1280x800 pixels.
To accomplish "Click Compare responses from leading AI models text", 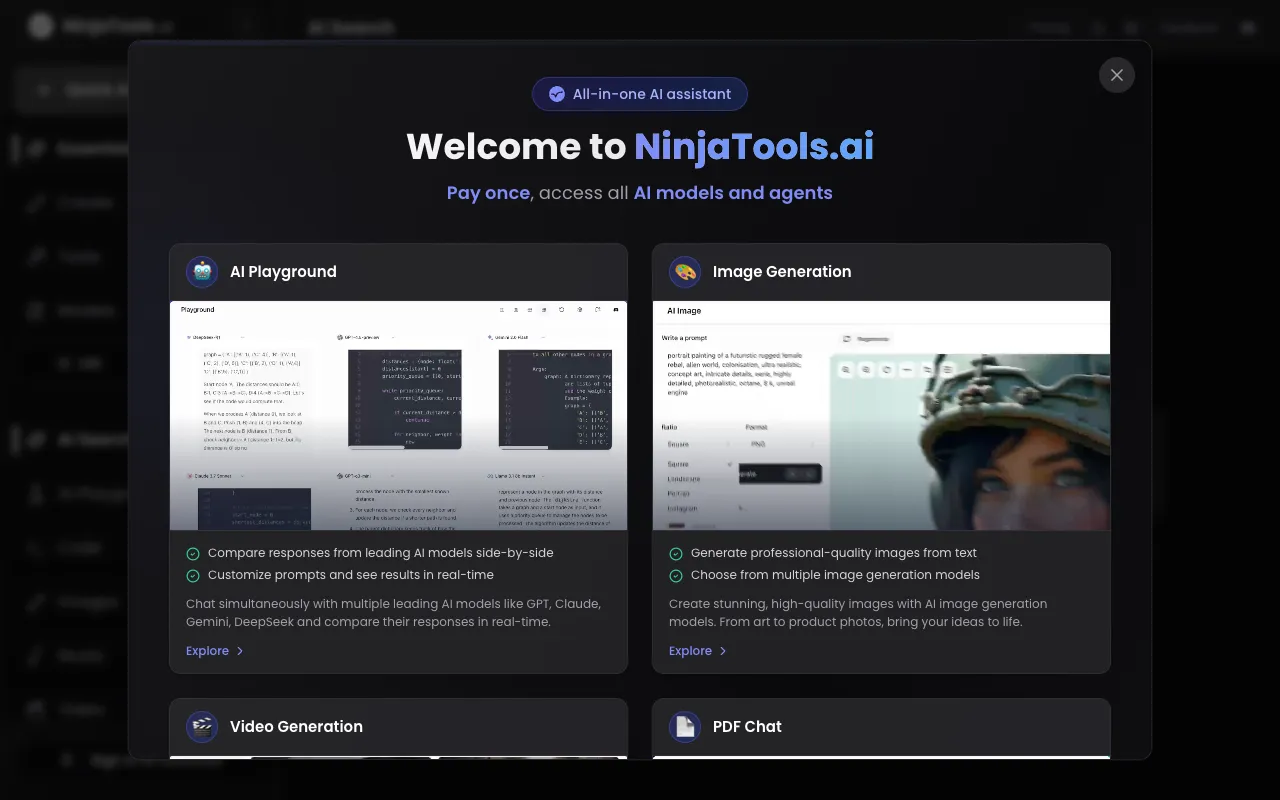I will pyautogui.click(x=380, y=553).
